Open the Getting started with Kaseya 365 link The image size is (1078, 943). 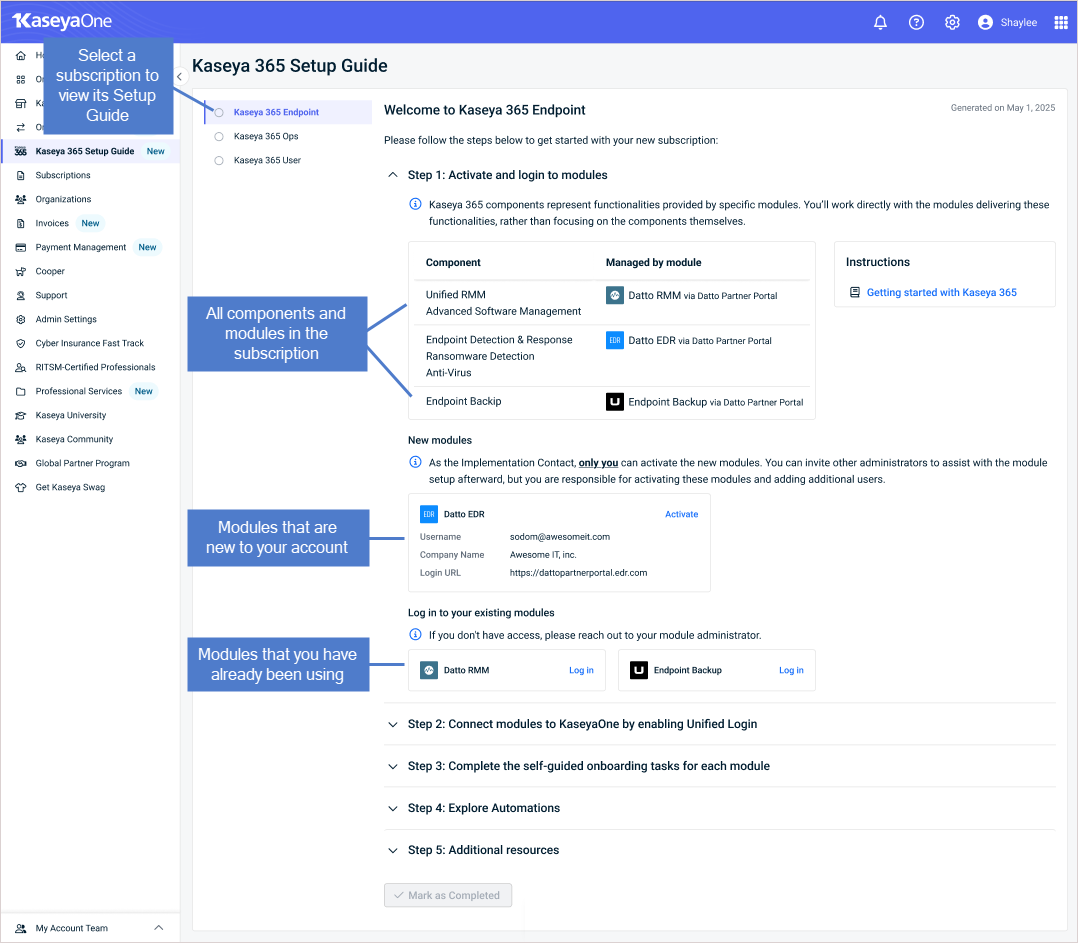point(941,293)
